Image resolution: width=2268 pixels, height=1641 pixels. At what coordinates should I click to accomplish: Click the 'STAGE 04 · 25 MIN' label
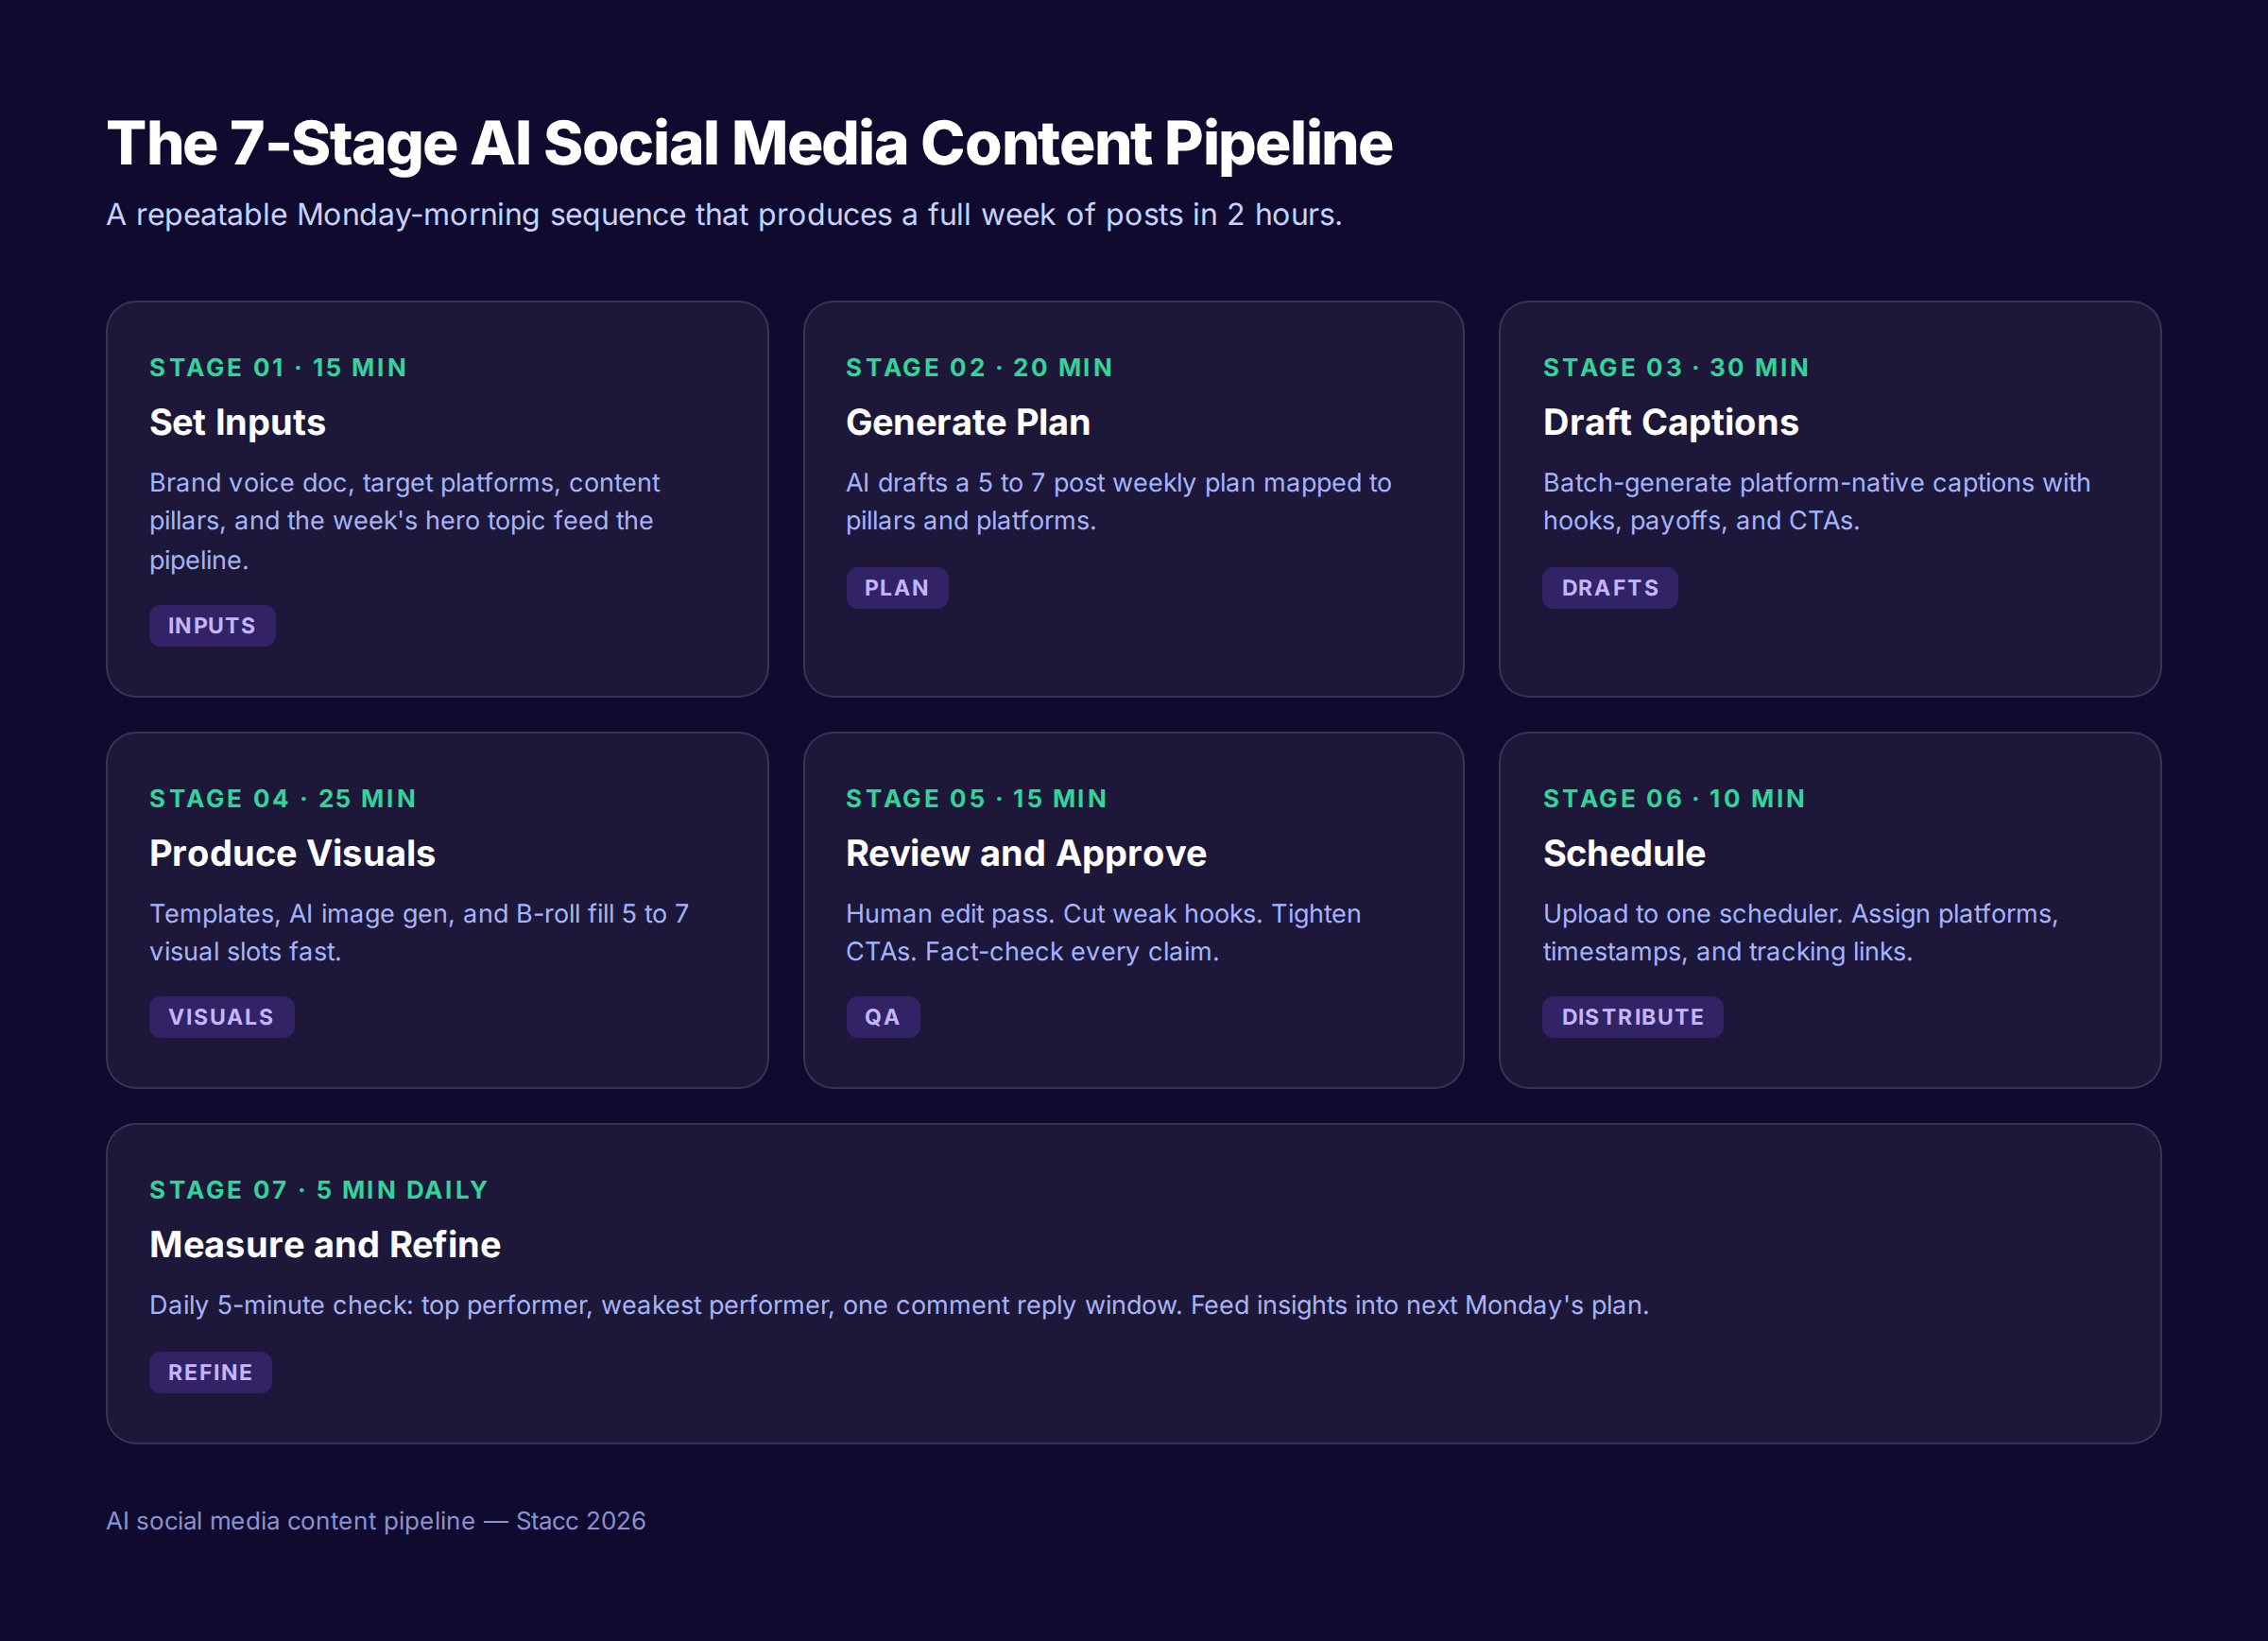283,798
